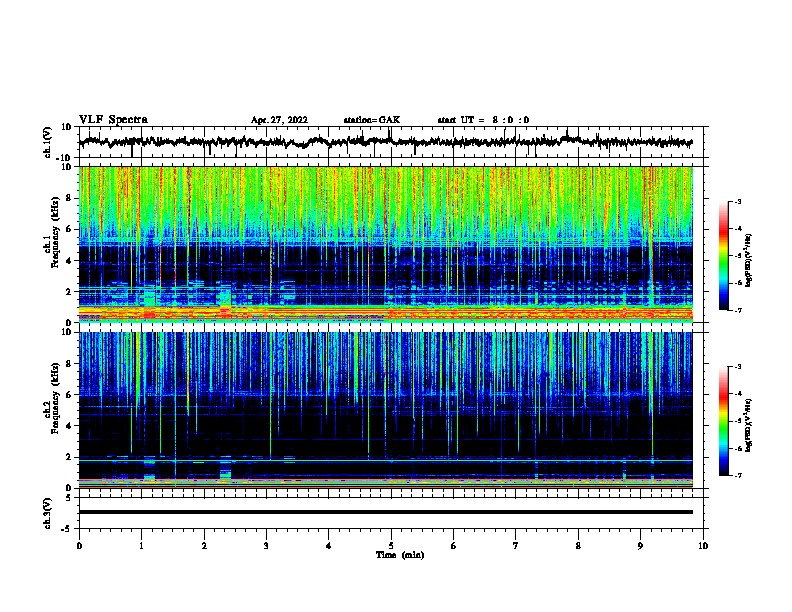Click the "Time (min)" x-axis label
The width and height of the screenshot is (792, 612).
click(400, 555)
